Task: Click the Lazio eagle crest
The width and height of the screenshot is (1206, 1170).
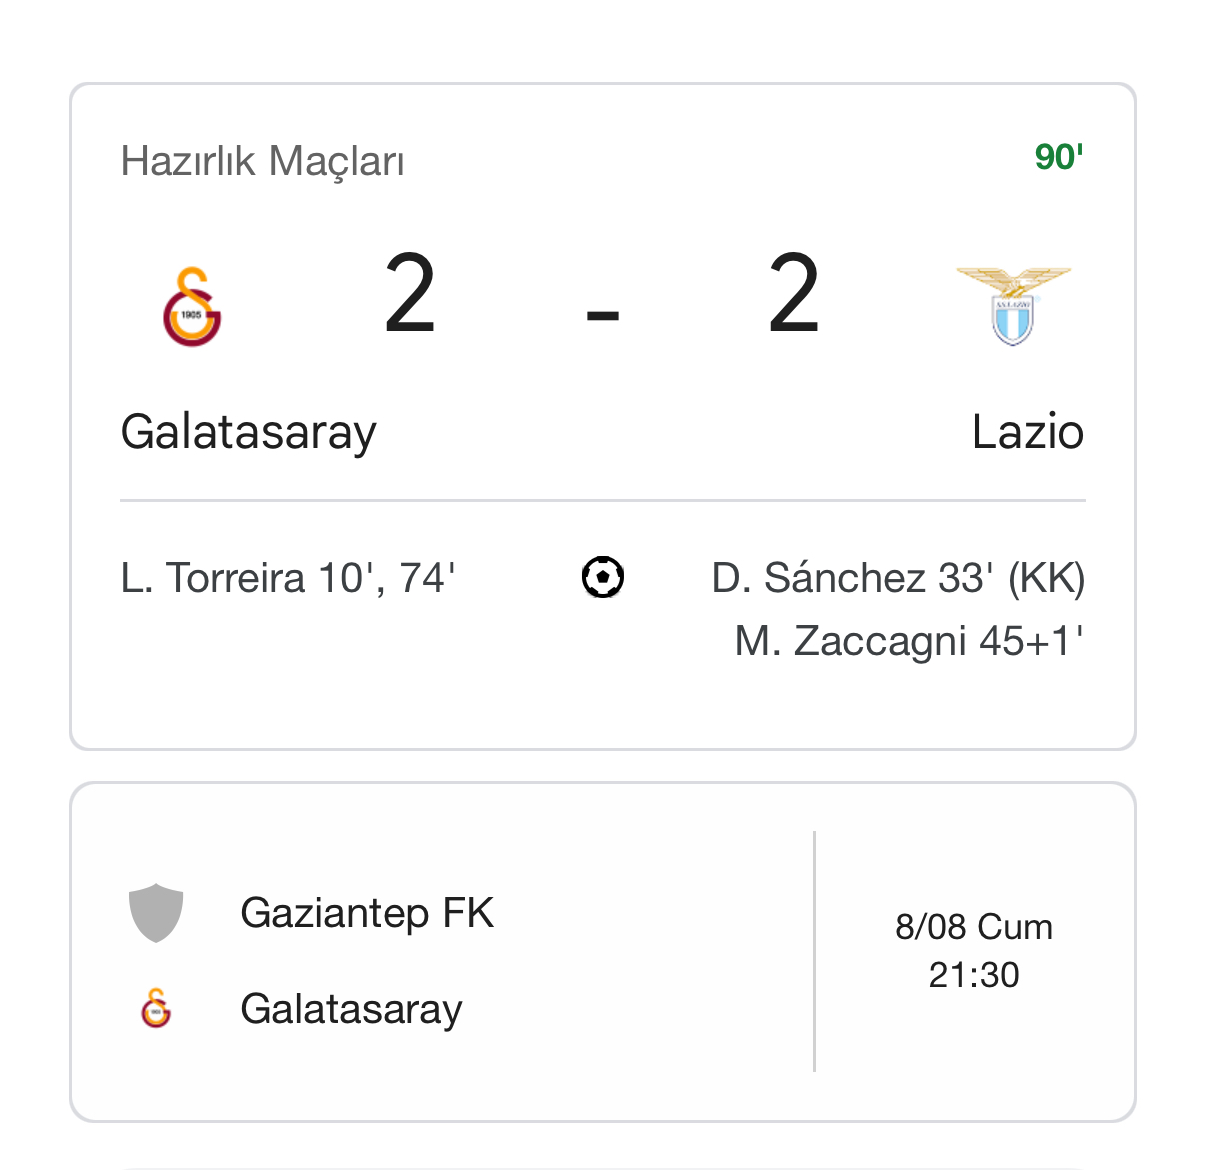Action: click(x=1012, y=306)
